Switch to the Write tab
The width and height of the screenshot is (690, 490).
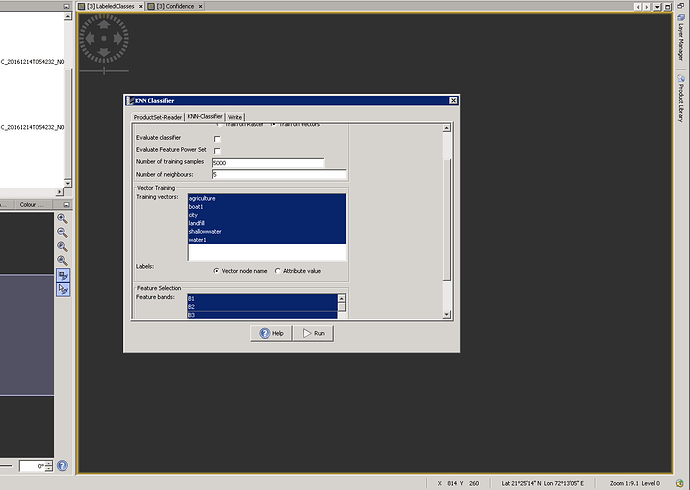[x=235, y=117]
